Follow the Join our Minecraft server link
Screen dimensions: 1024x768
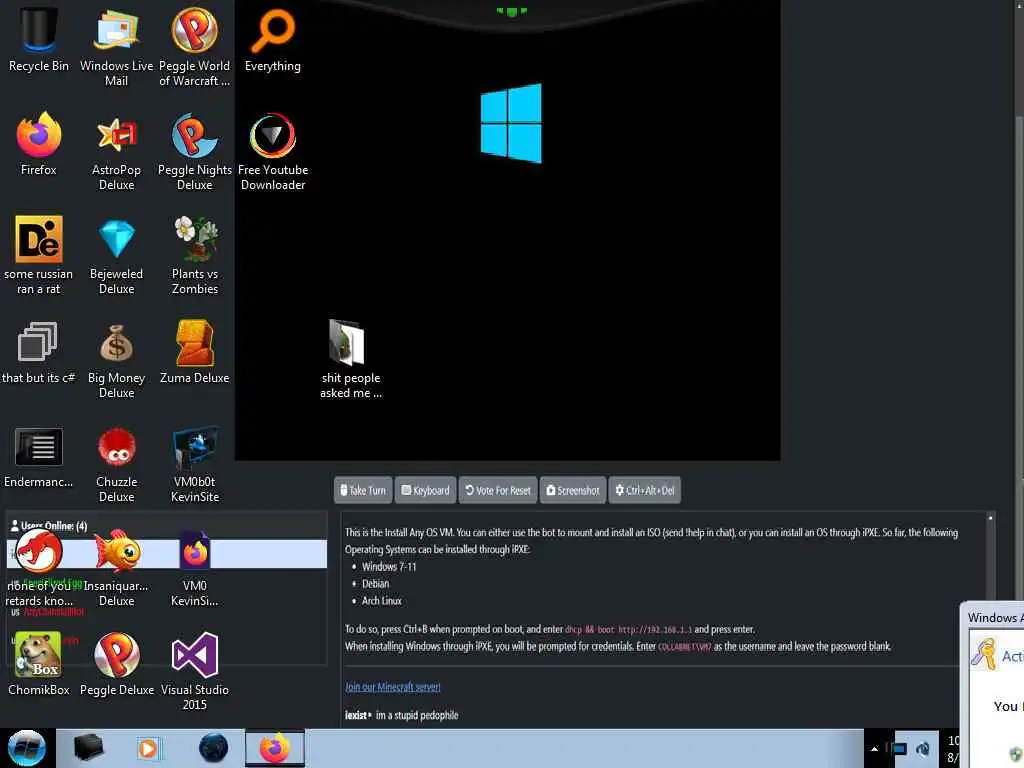(392, 687)
